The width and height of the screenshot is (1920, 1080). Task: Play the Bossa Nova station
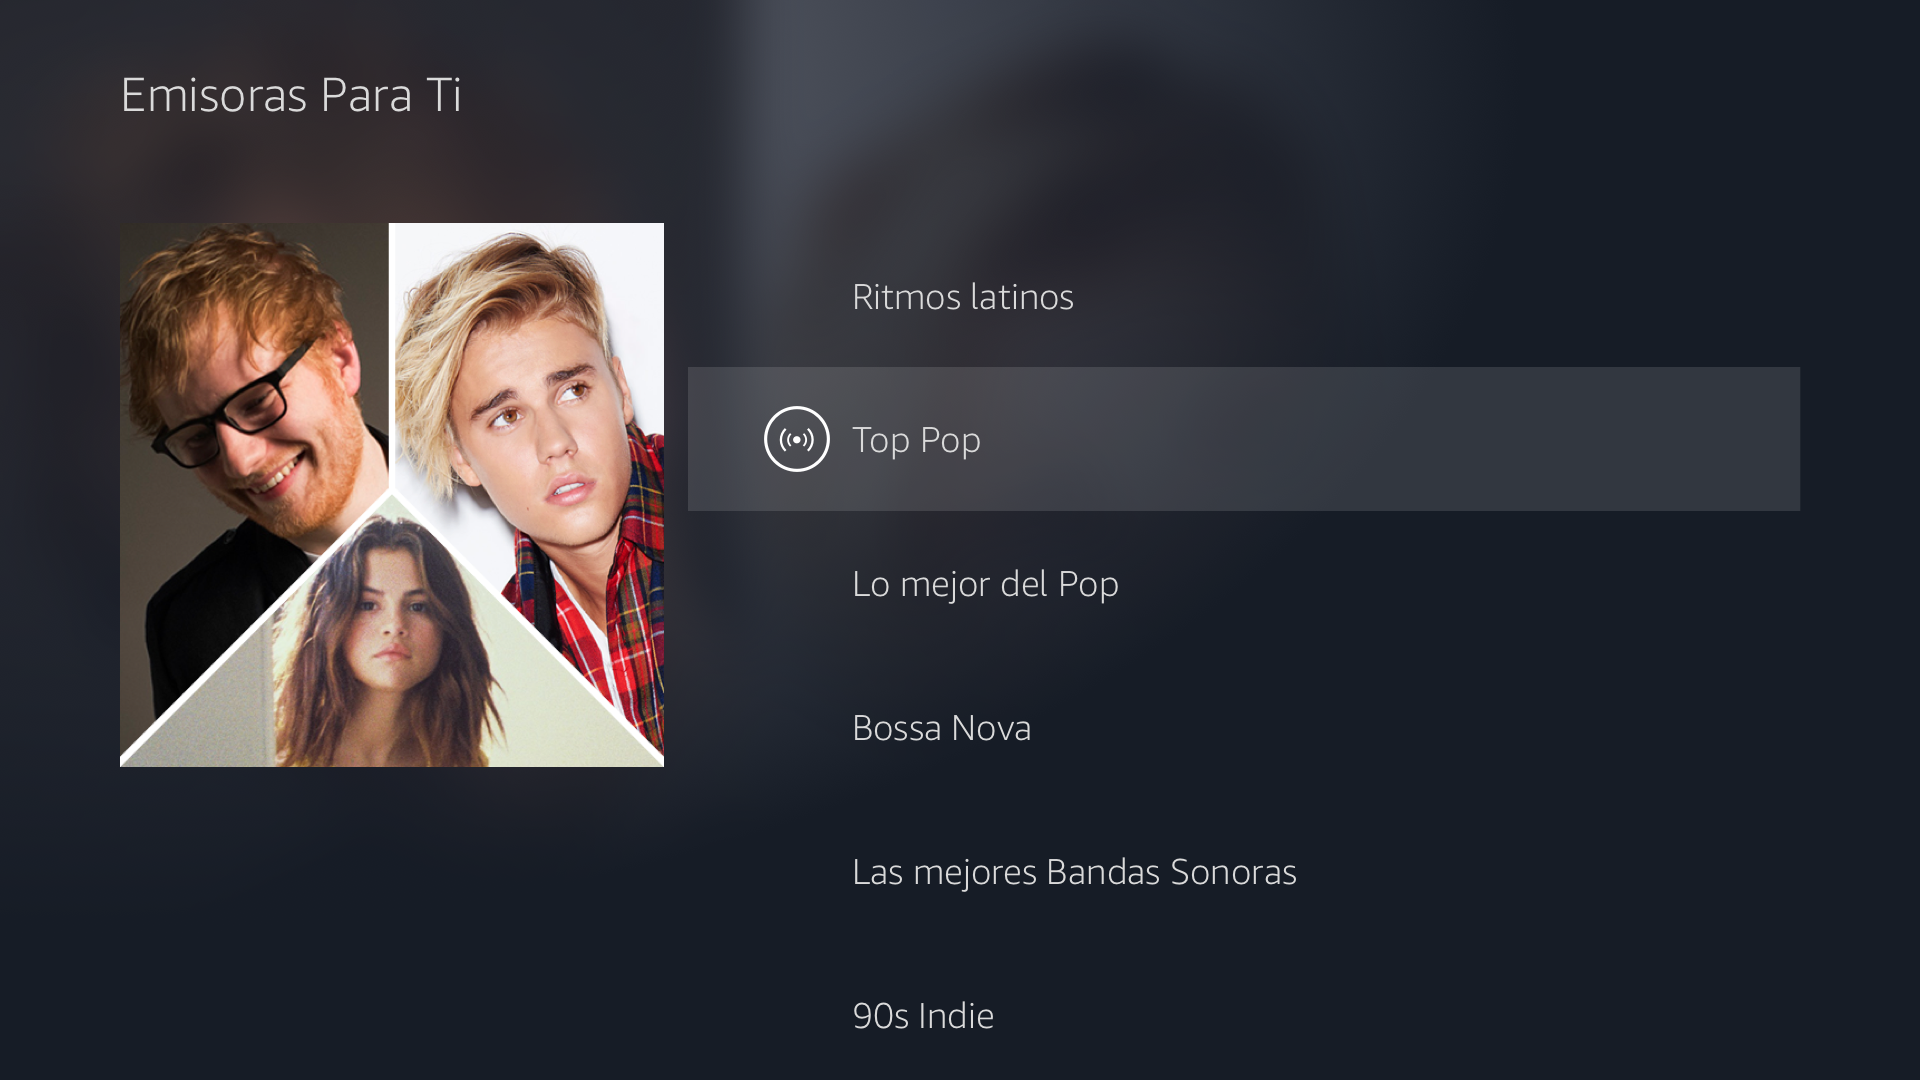941,728
